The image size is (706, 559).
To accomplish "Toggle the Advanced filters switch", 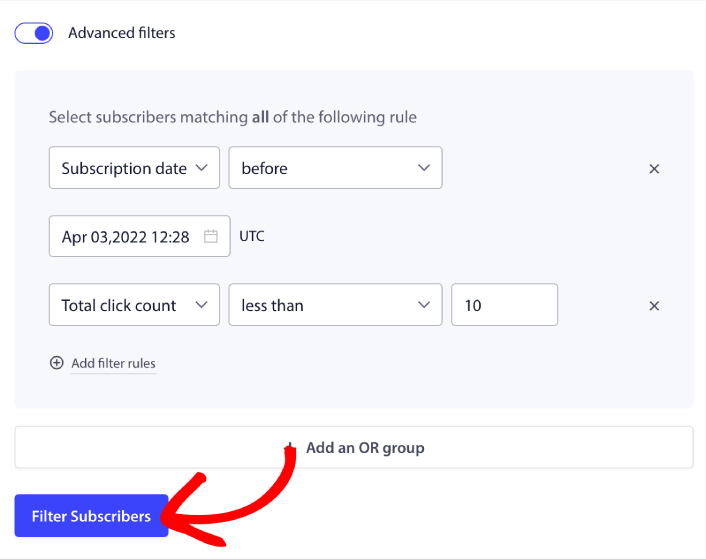I will click(35, 33).
